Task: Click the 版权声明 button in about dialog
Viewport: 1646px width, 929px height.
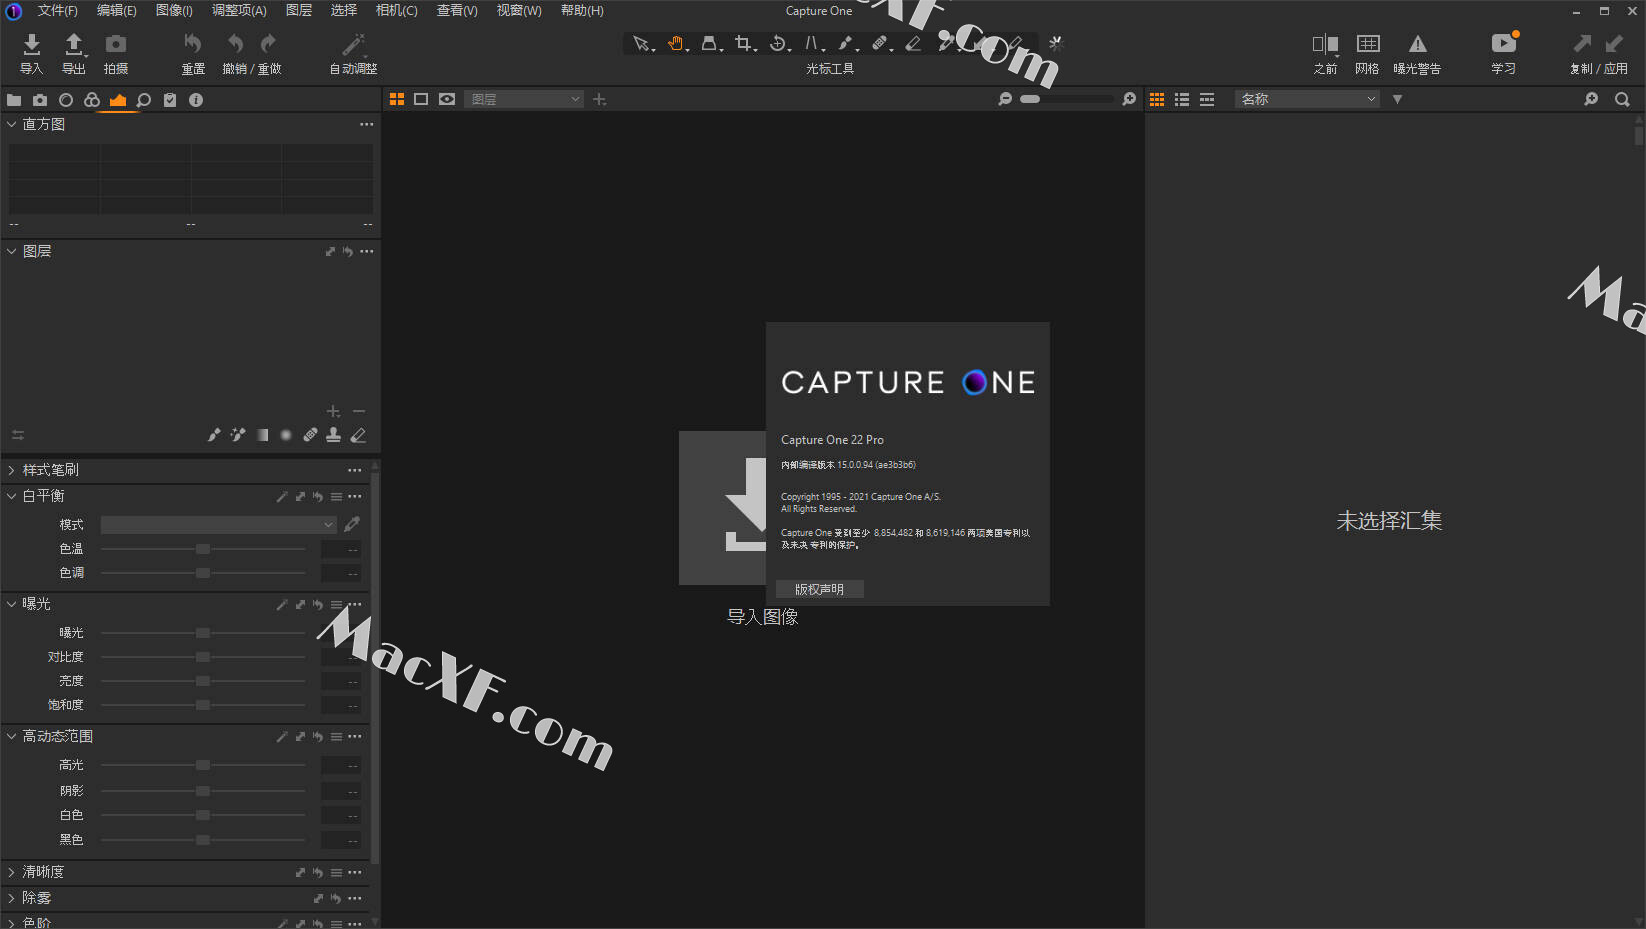Action: pyautogui.click(x=820, y=589)
